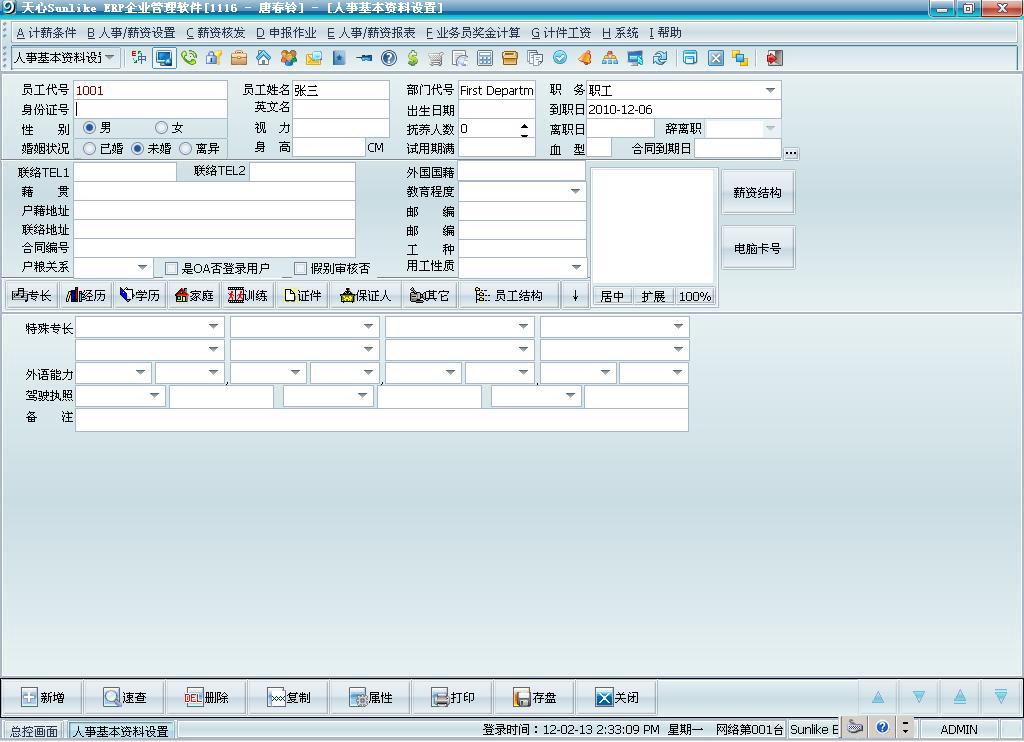
Task: Click the green phone toolbar icon
Action: 189,58
